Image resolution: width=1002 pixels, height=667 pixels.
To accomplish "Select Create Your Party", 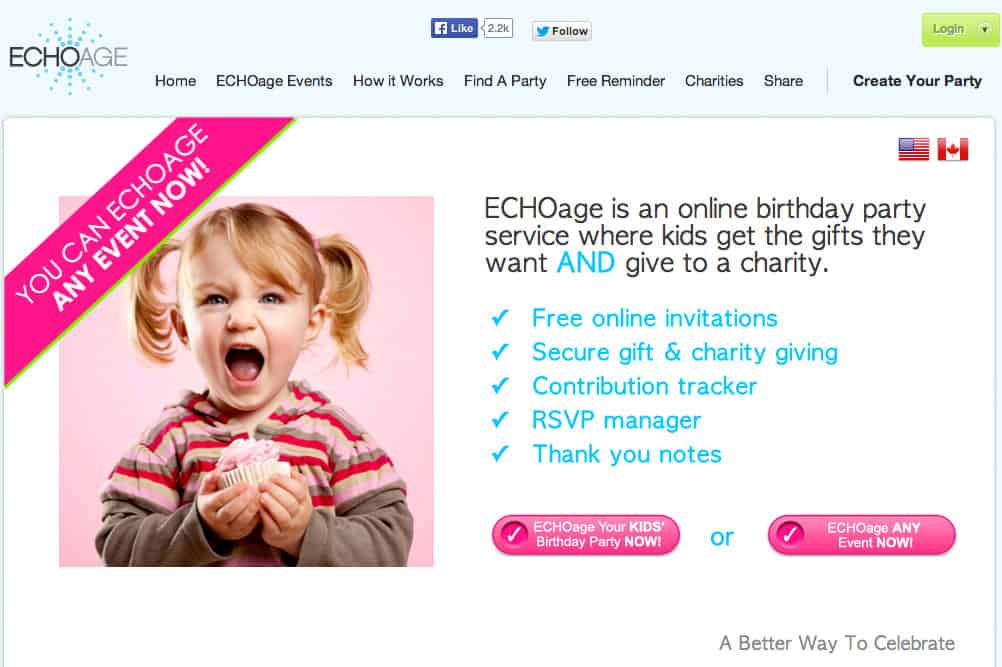I will pyautogui.click(x=917, y=81).
